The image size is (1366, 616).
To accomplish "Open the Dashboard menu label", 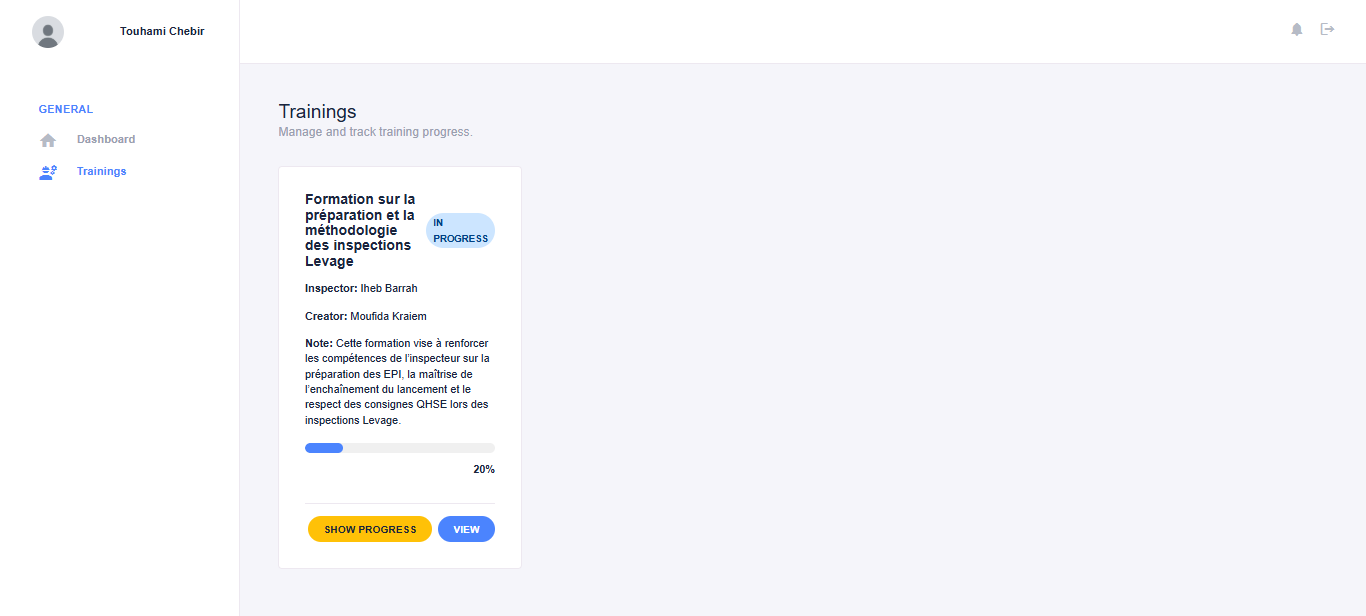I will point(106,140).
